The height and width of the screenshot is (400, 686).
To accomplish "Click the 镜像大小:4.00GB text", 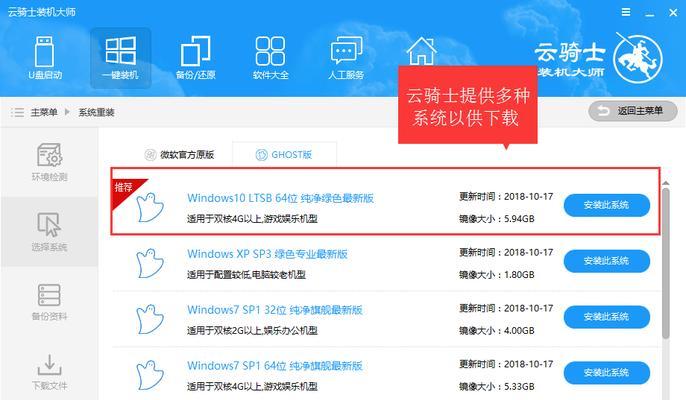I will click(x=497, y=331).
